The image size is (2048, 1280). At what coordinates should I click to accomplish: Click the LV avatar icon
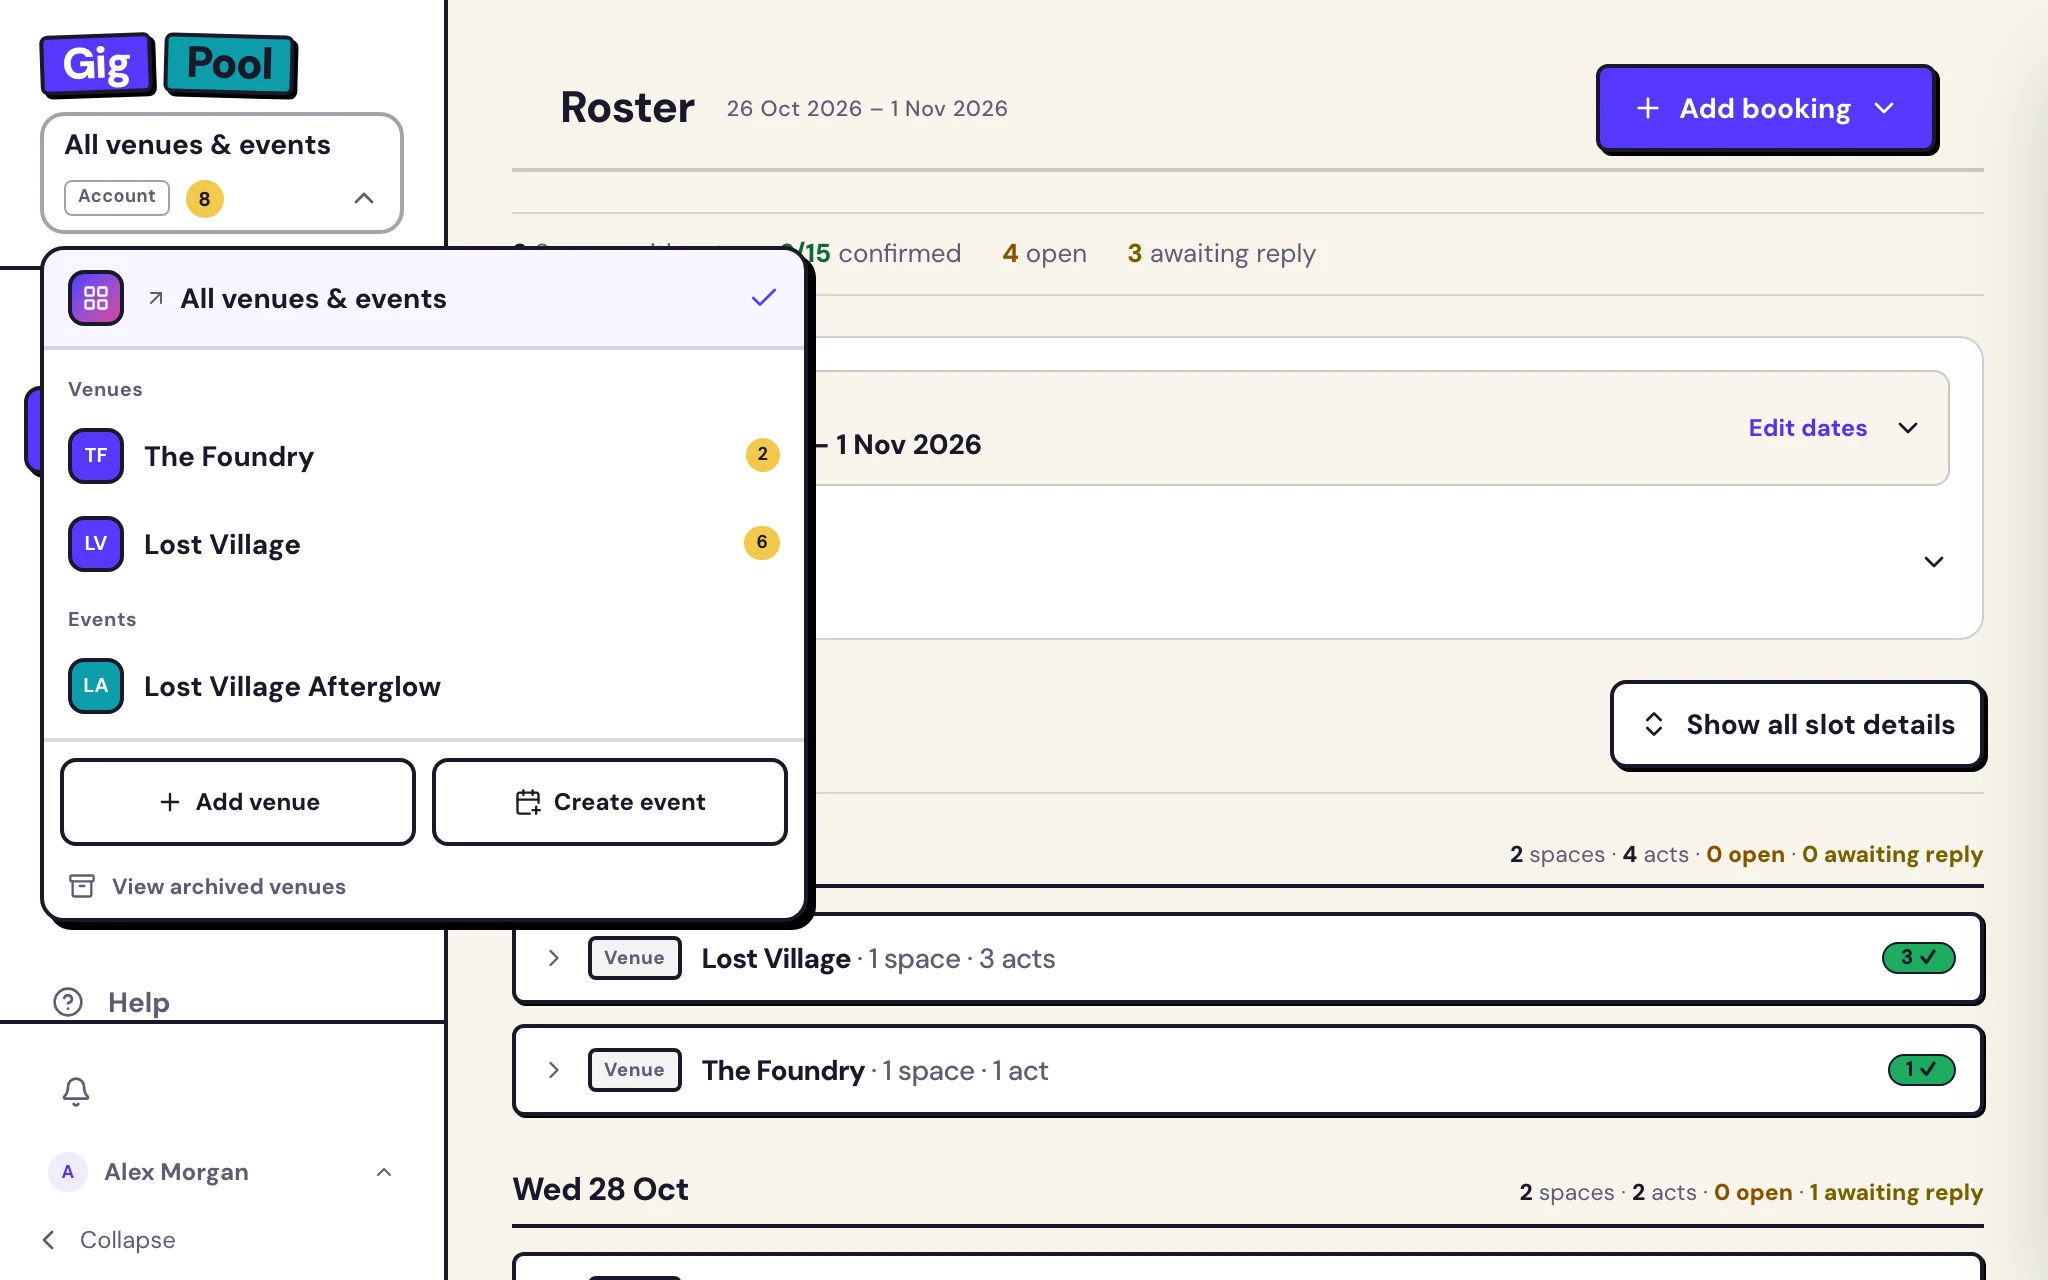click(x=96, y=544)
